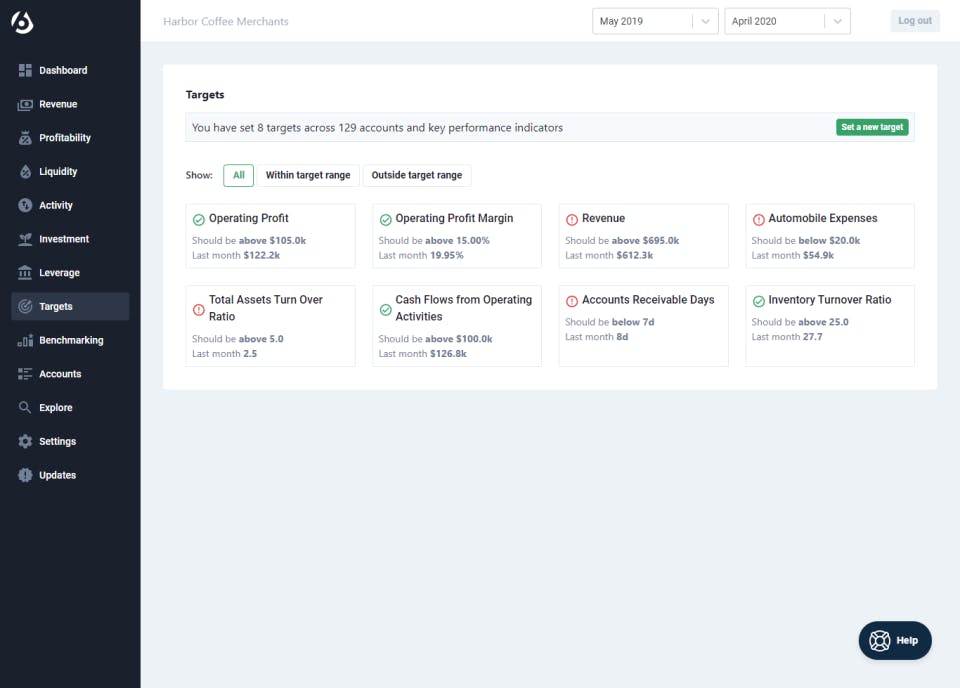Viewport: 960px width, 688px height.
Task: Click the Log out button
Action: click(x=914, y=21)
